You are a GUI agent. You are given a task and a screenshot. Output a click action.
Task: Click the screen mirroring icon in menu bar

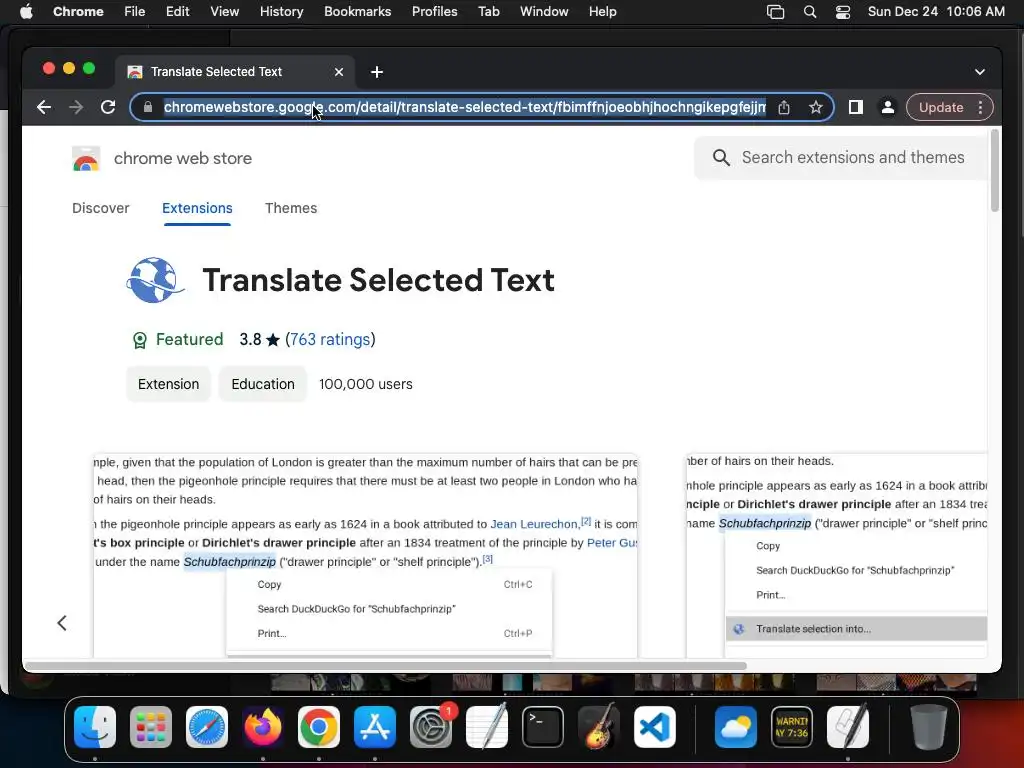click(775, 12)
